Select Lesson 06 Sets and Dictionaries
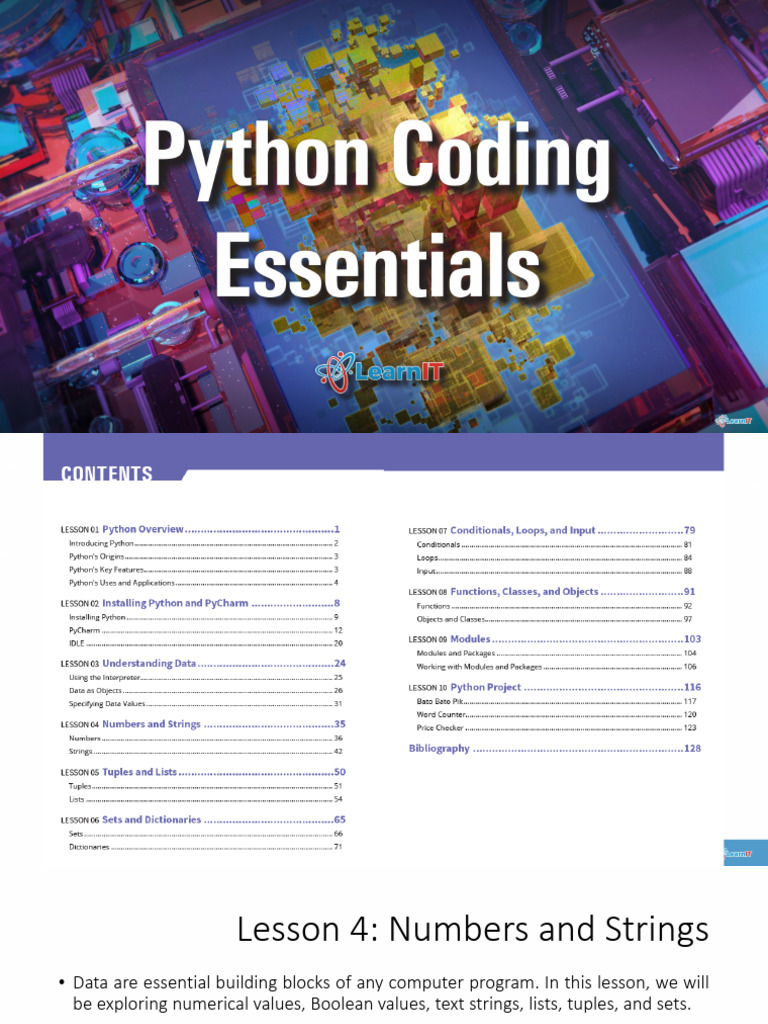The height and width of the screenshot is (1024, 768). 203,820
